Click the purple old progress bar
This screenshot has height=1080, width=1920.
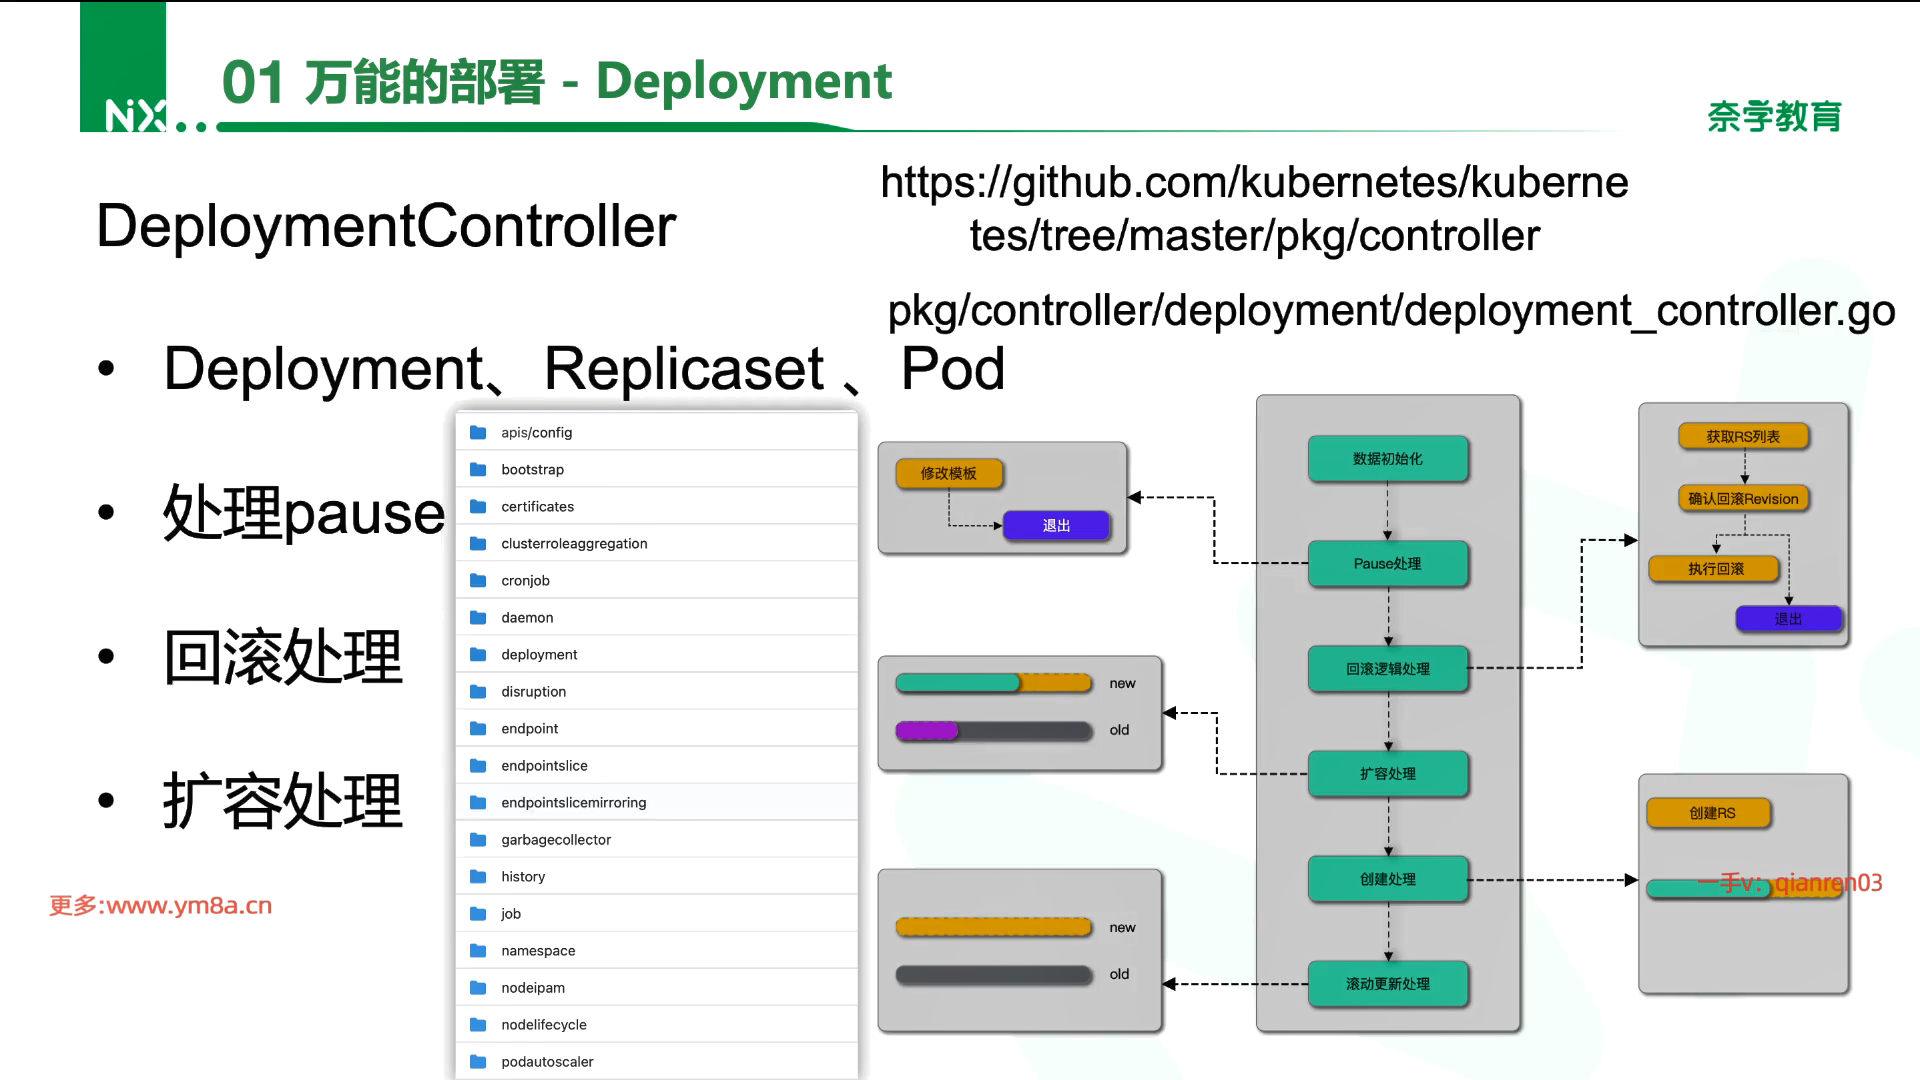[927, 730]
